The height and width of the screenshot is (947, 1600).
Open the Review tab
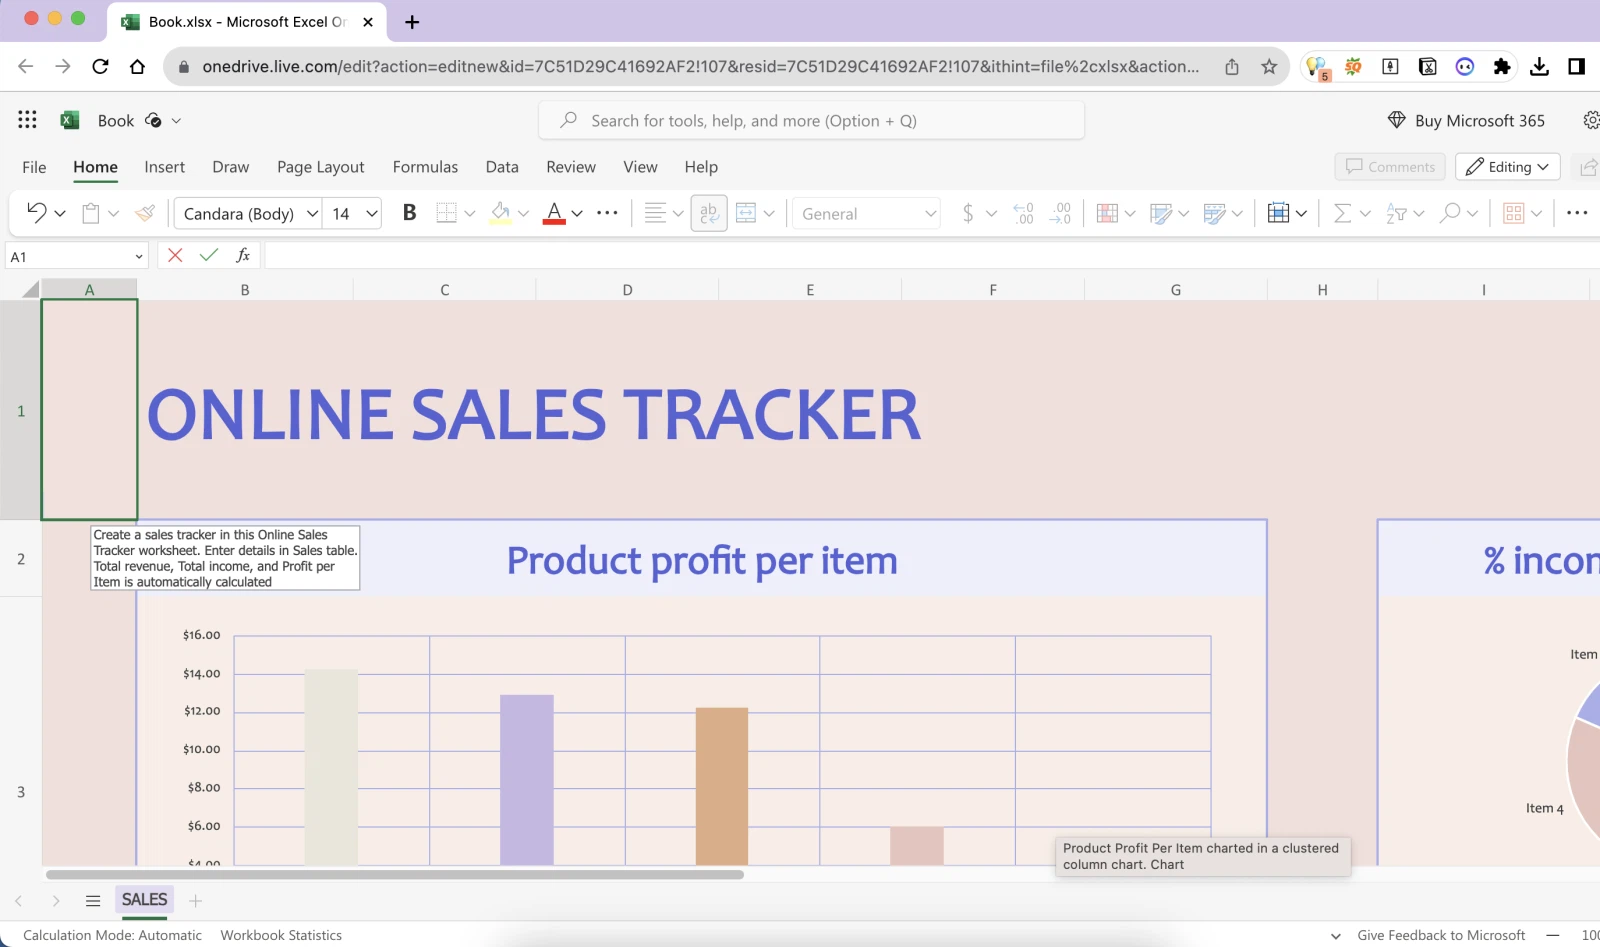point(571,167)
